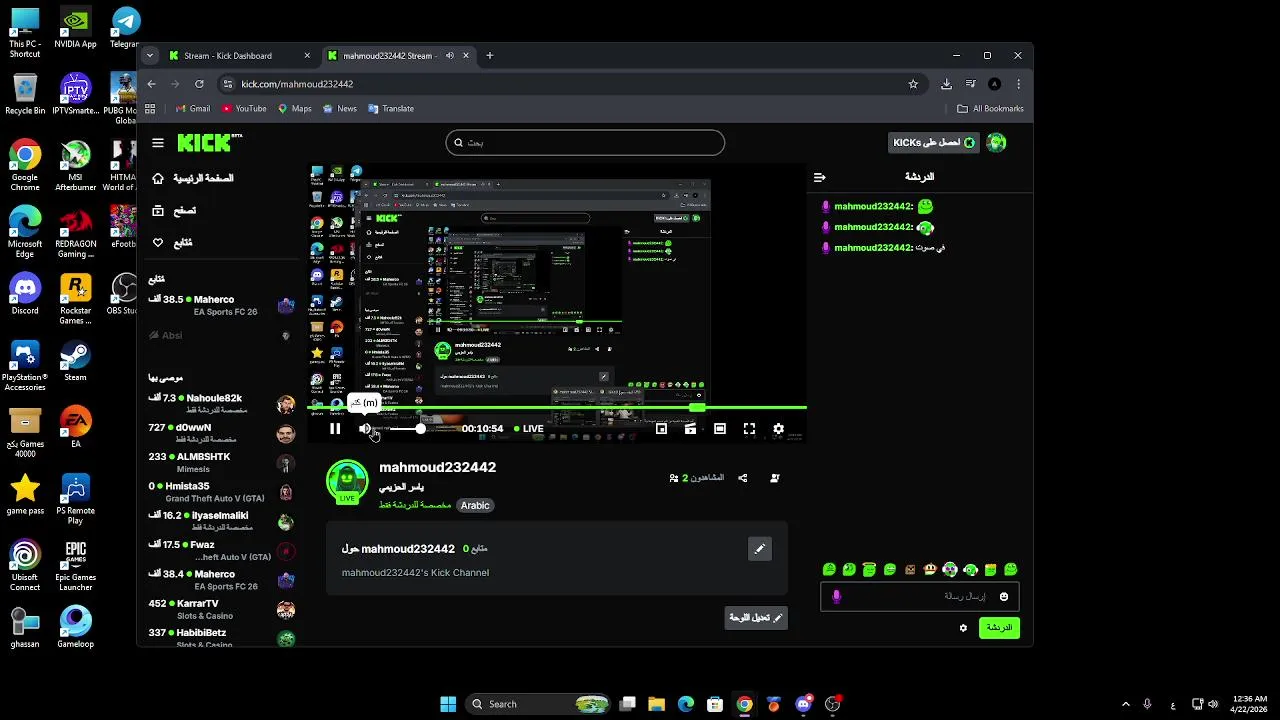Open the Browse sidebar item

coord(175,211)
